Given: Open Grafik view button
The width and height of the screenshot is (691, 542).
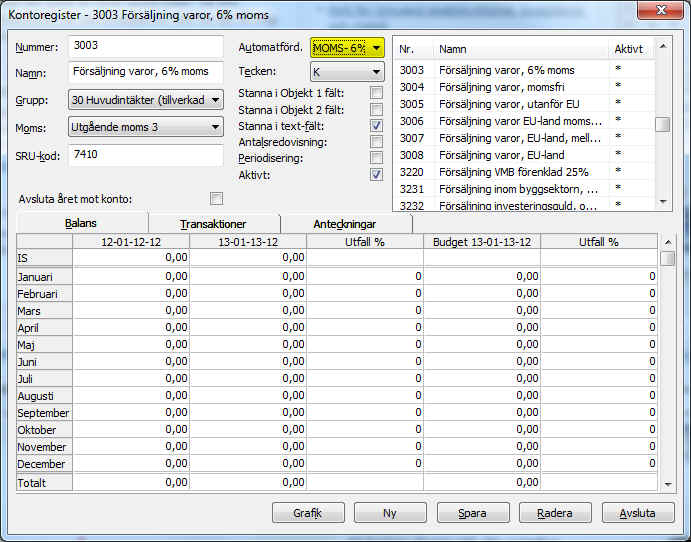Looking at the screenshot, I should 307,513.
